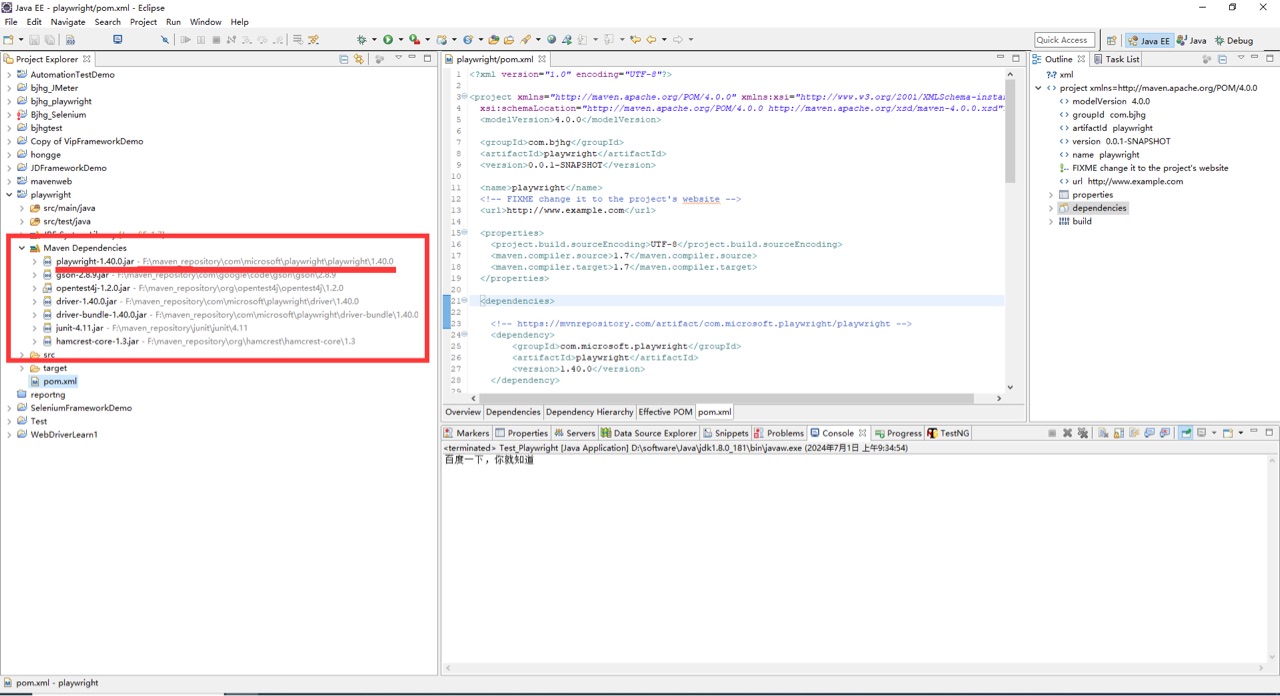Image resolution: width=1280 pixels, height=696 pixels.
Task: Switch to the Task List tab
Action: point(1116,59)
